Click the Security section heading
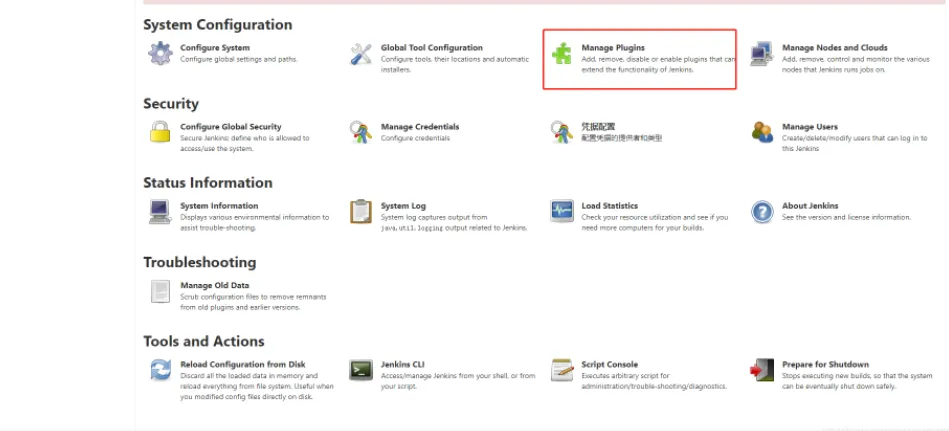This screenshot has width=949, height=431. [171, 104]
